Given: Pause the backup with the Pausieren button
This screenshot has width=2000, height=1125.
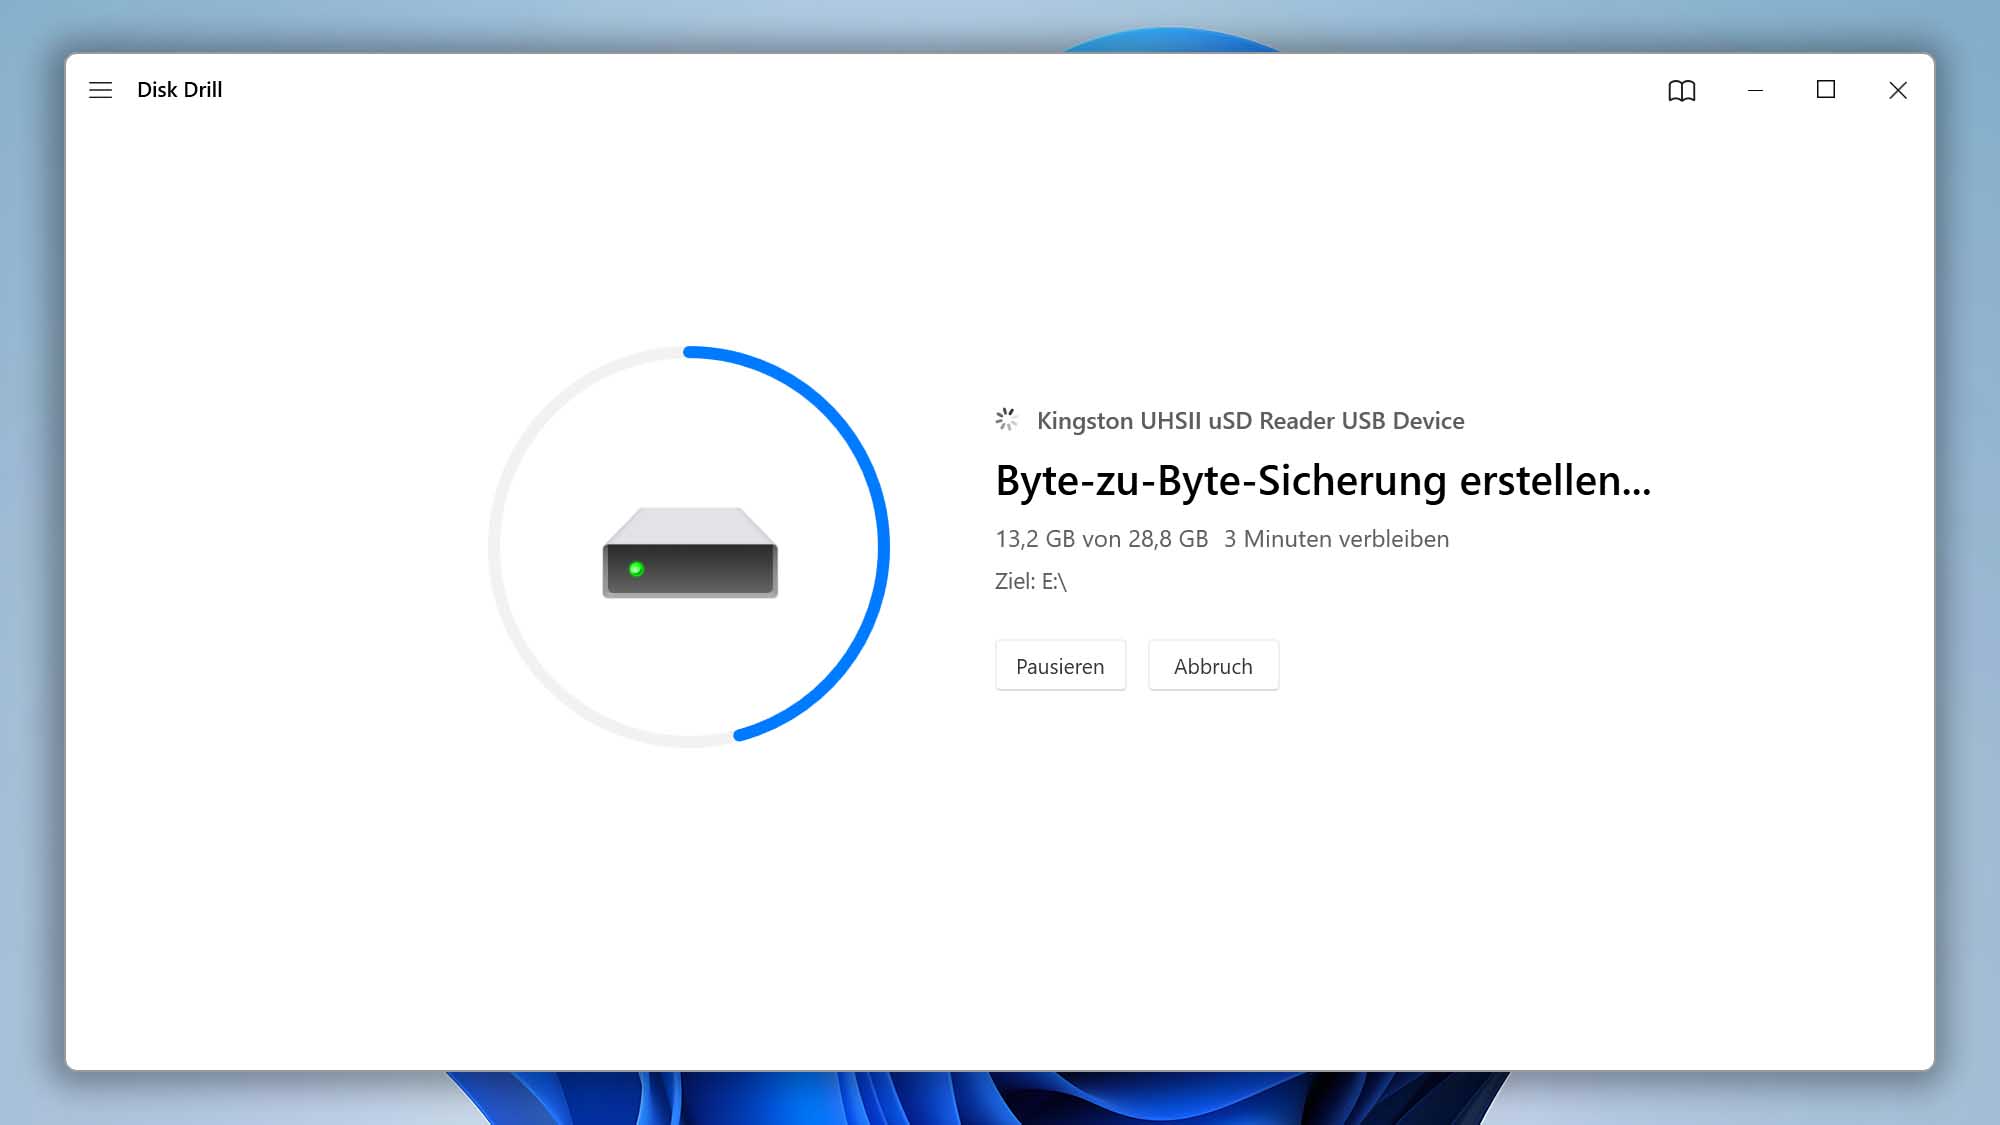Looking at the screenshot, I should pos(1060,666).
